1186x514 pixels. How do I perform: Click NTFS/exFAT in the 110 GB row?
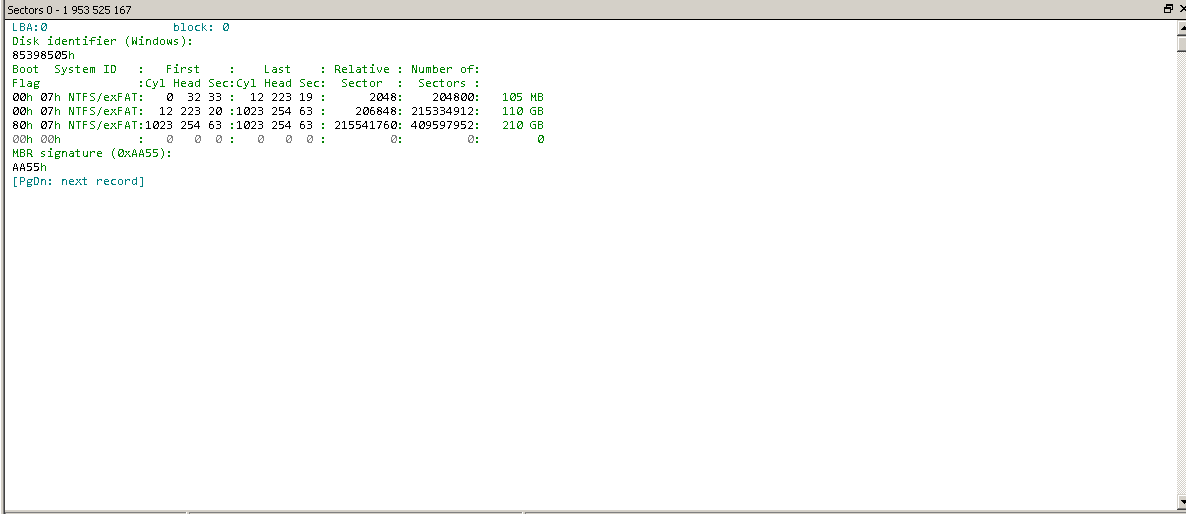(x=103, y=111)
